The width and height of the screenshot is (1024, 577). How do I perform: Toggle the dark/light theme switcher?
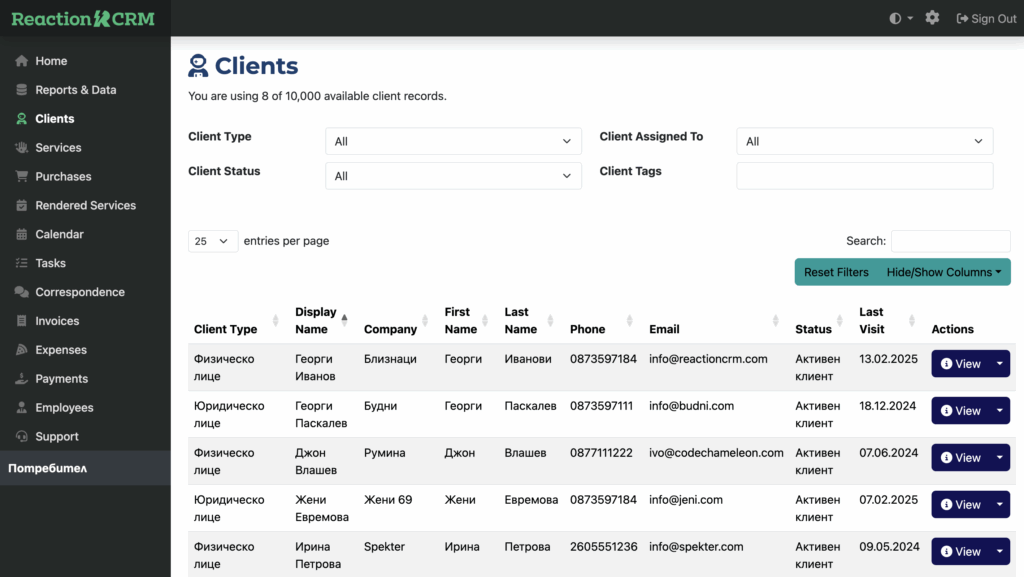point(900,18)
